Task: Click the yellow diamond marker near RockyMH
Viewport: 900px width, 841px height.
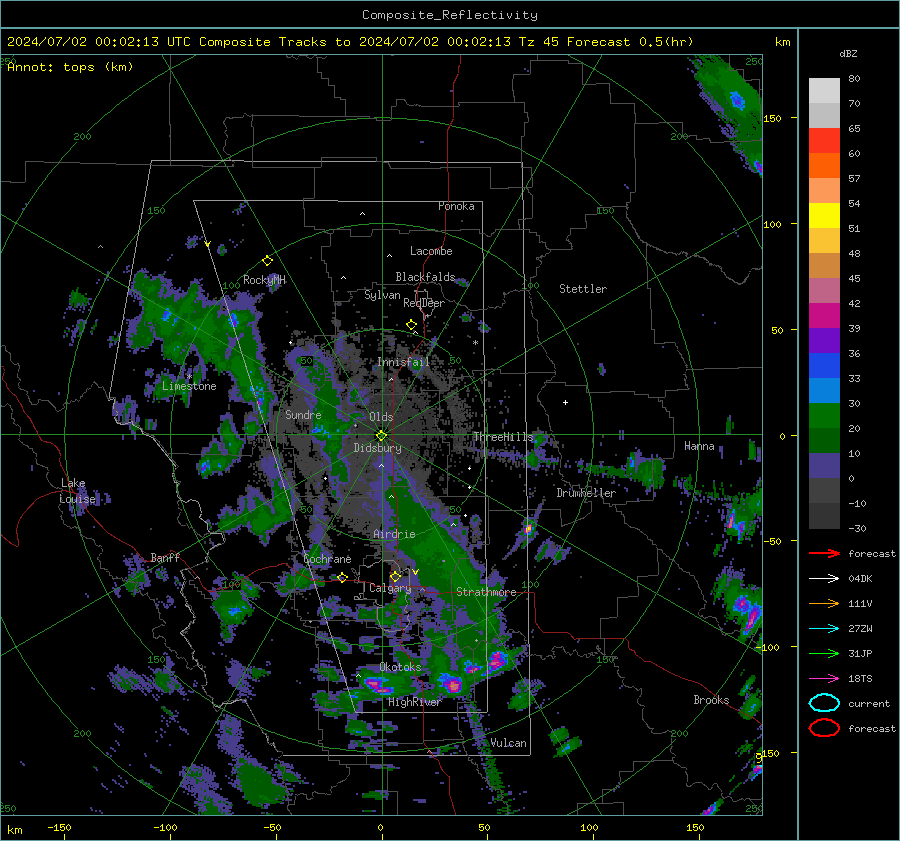Action: [267, 261]
